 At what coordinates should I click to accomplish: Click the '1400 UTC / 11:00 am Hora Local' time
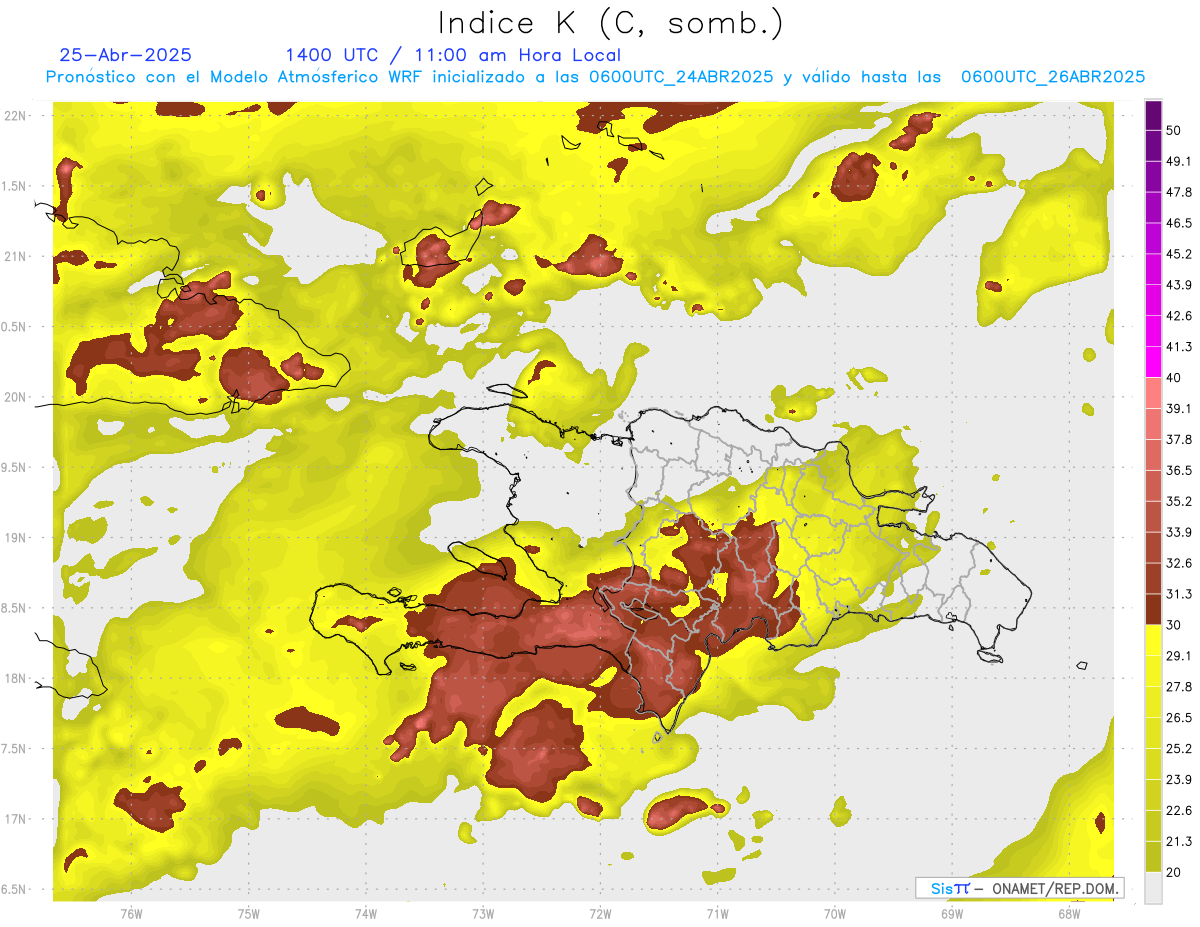point(453,55)
